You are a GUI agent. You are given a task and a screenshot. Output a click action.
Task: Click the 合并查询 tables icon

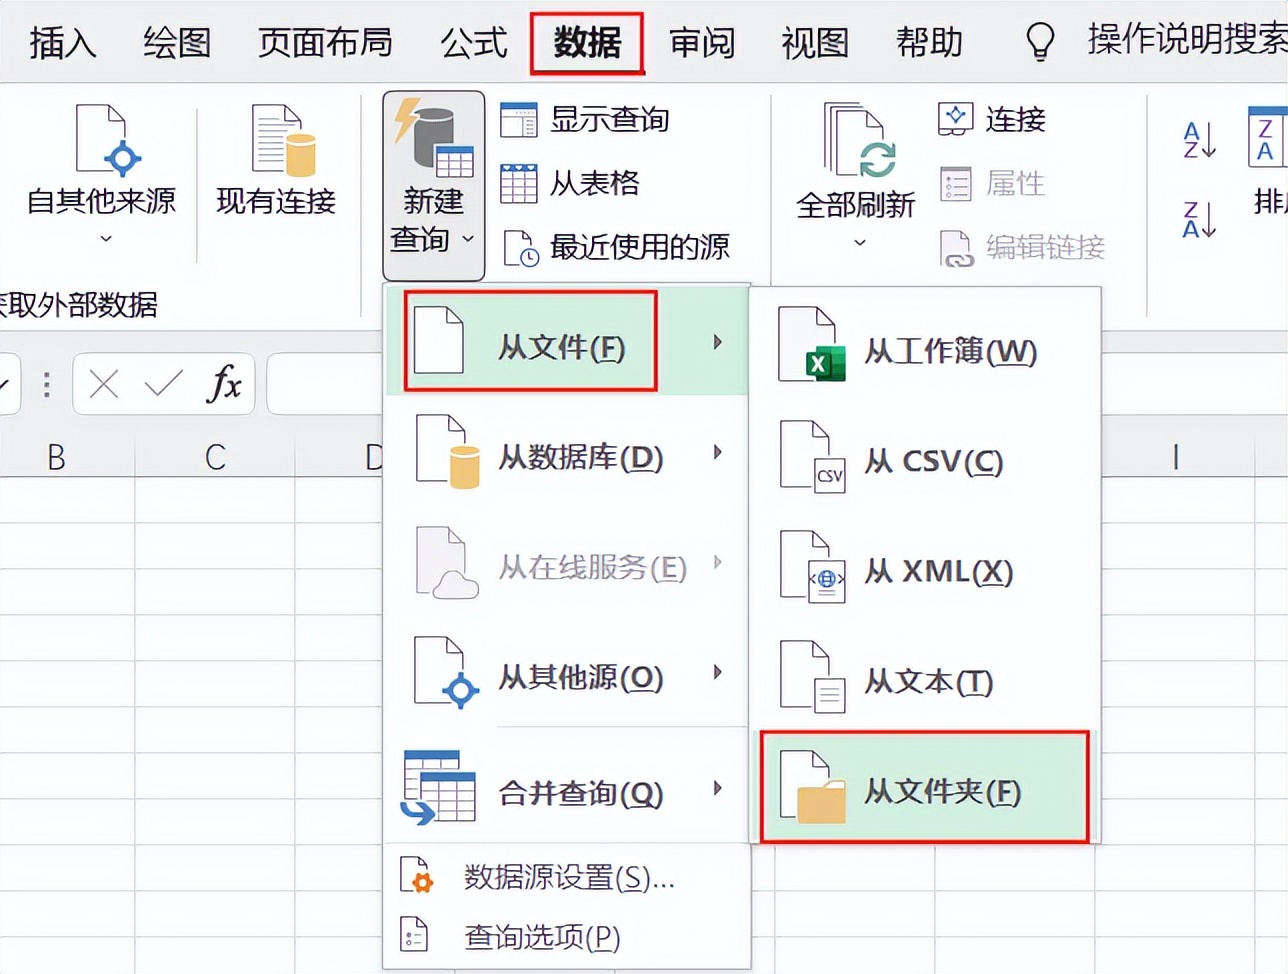(x=439, y=788)
